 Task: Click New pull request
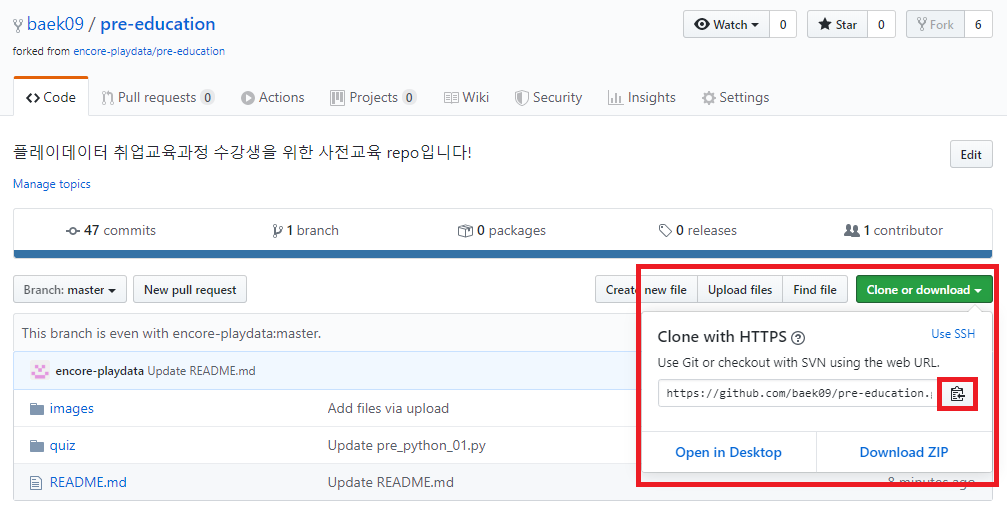(x=190, y=290)
